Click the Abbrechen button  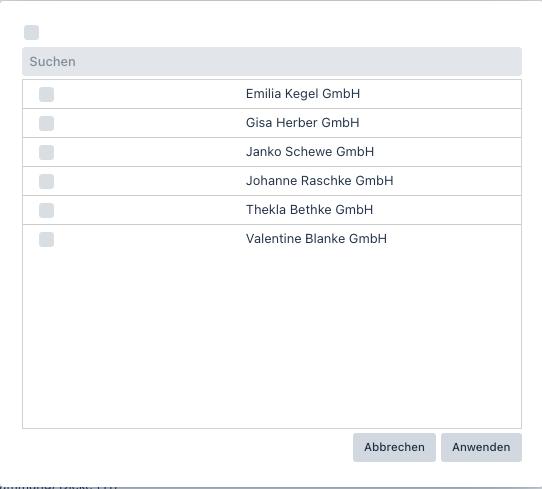[x=394, y=447]
